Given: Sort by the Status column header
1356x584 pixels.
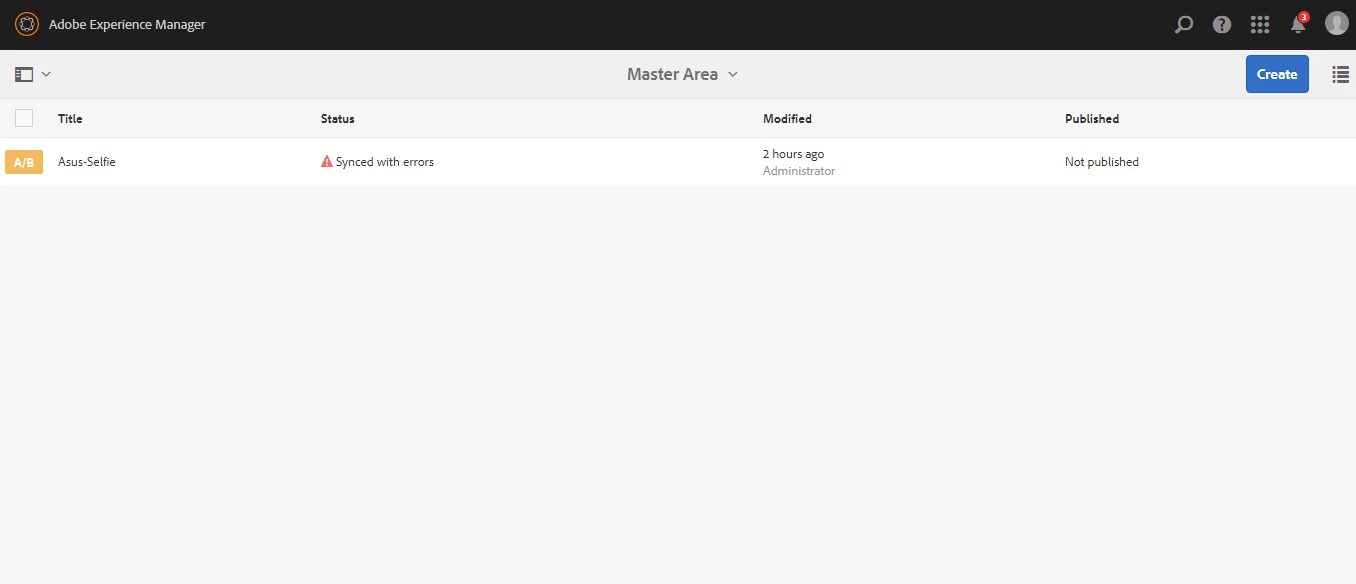Looking at the screenshot, I should click(x=338, y=118).
